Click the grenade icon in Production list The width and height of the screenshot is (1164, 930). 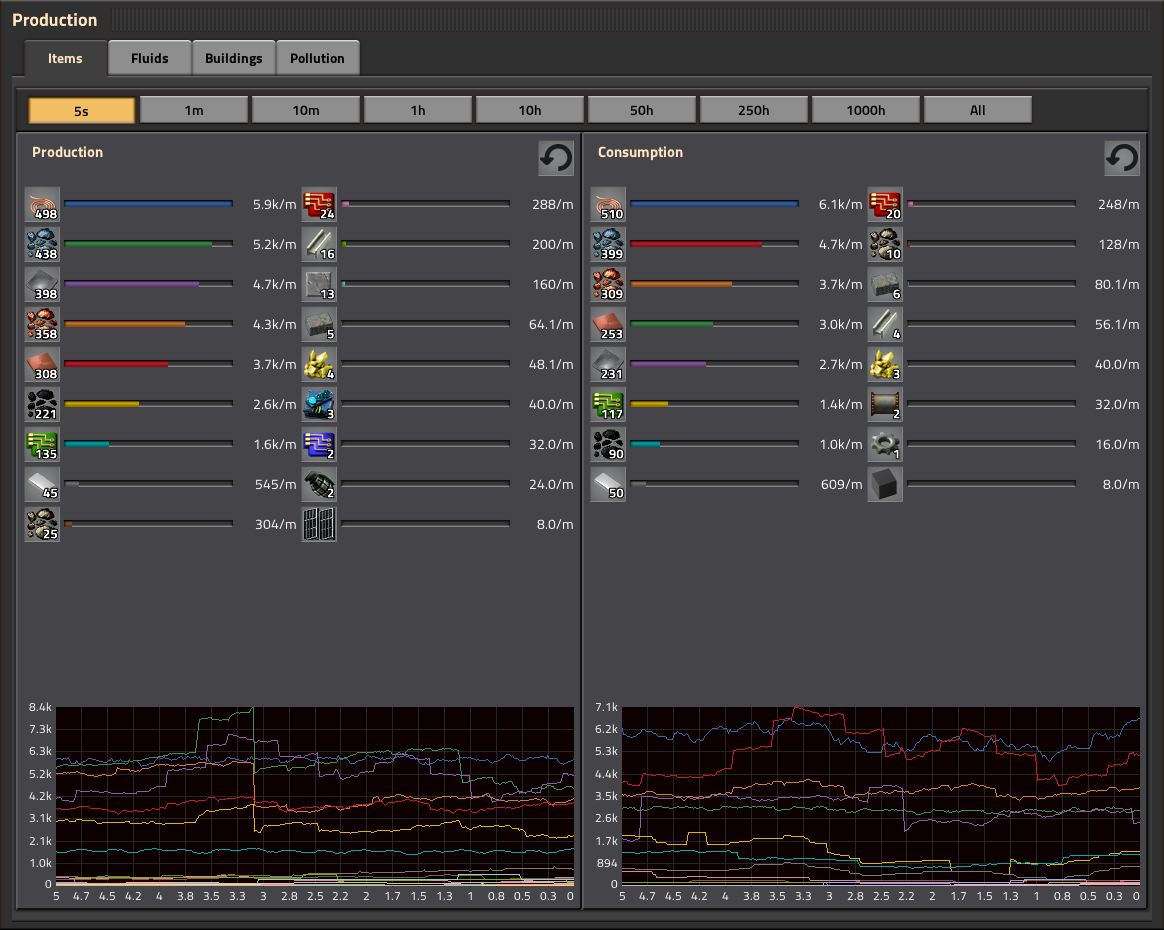click(x=319, y=484)
